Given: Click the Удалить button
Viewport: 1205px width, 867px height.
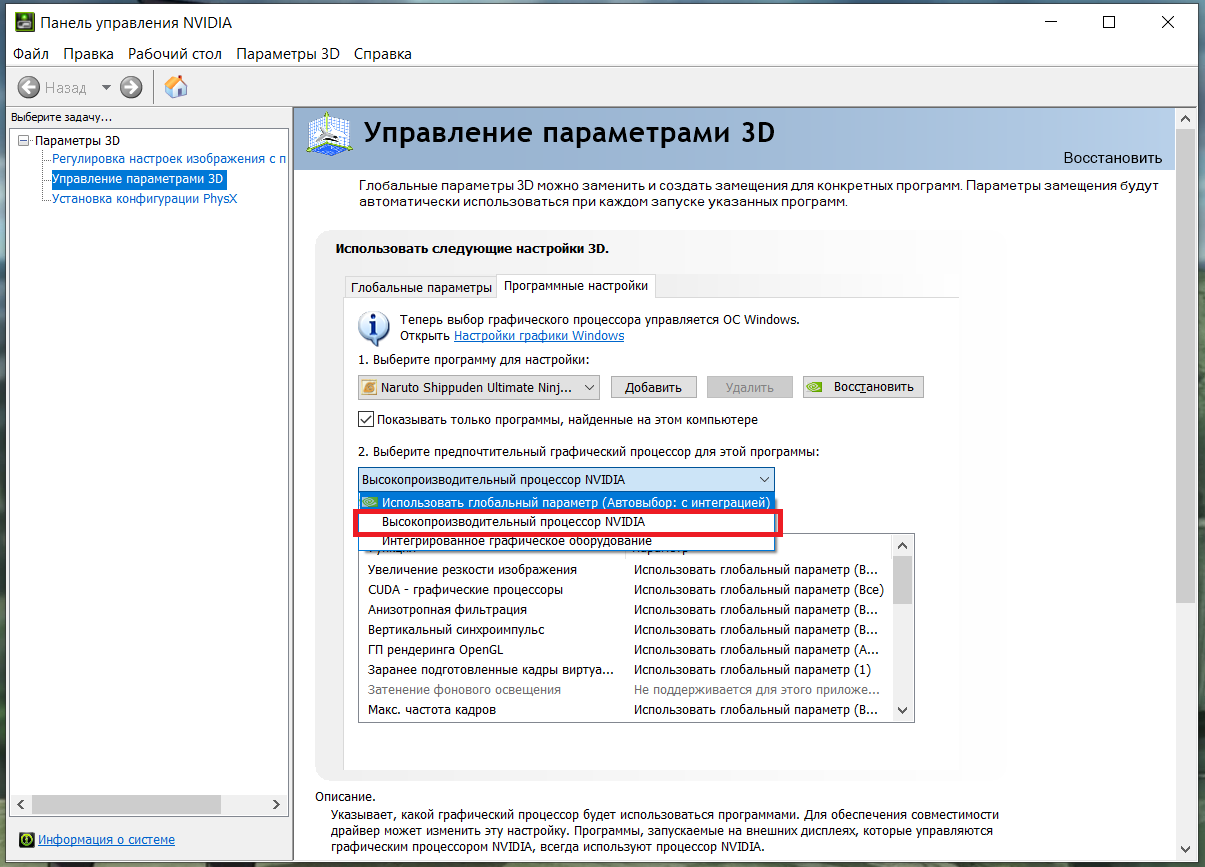Looking at the screenshot, I should click(750, 387).
